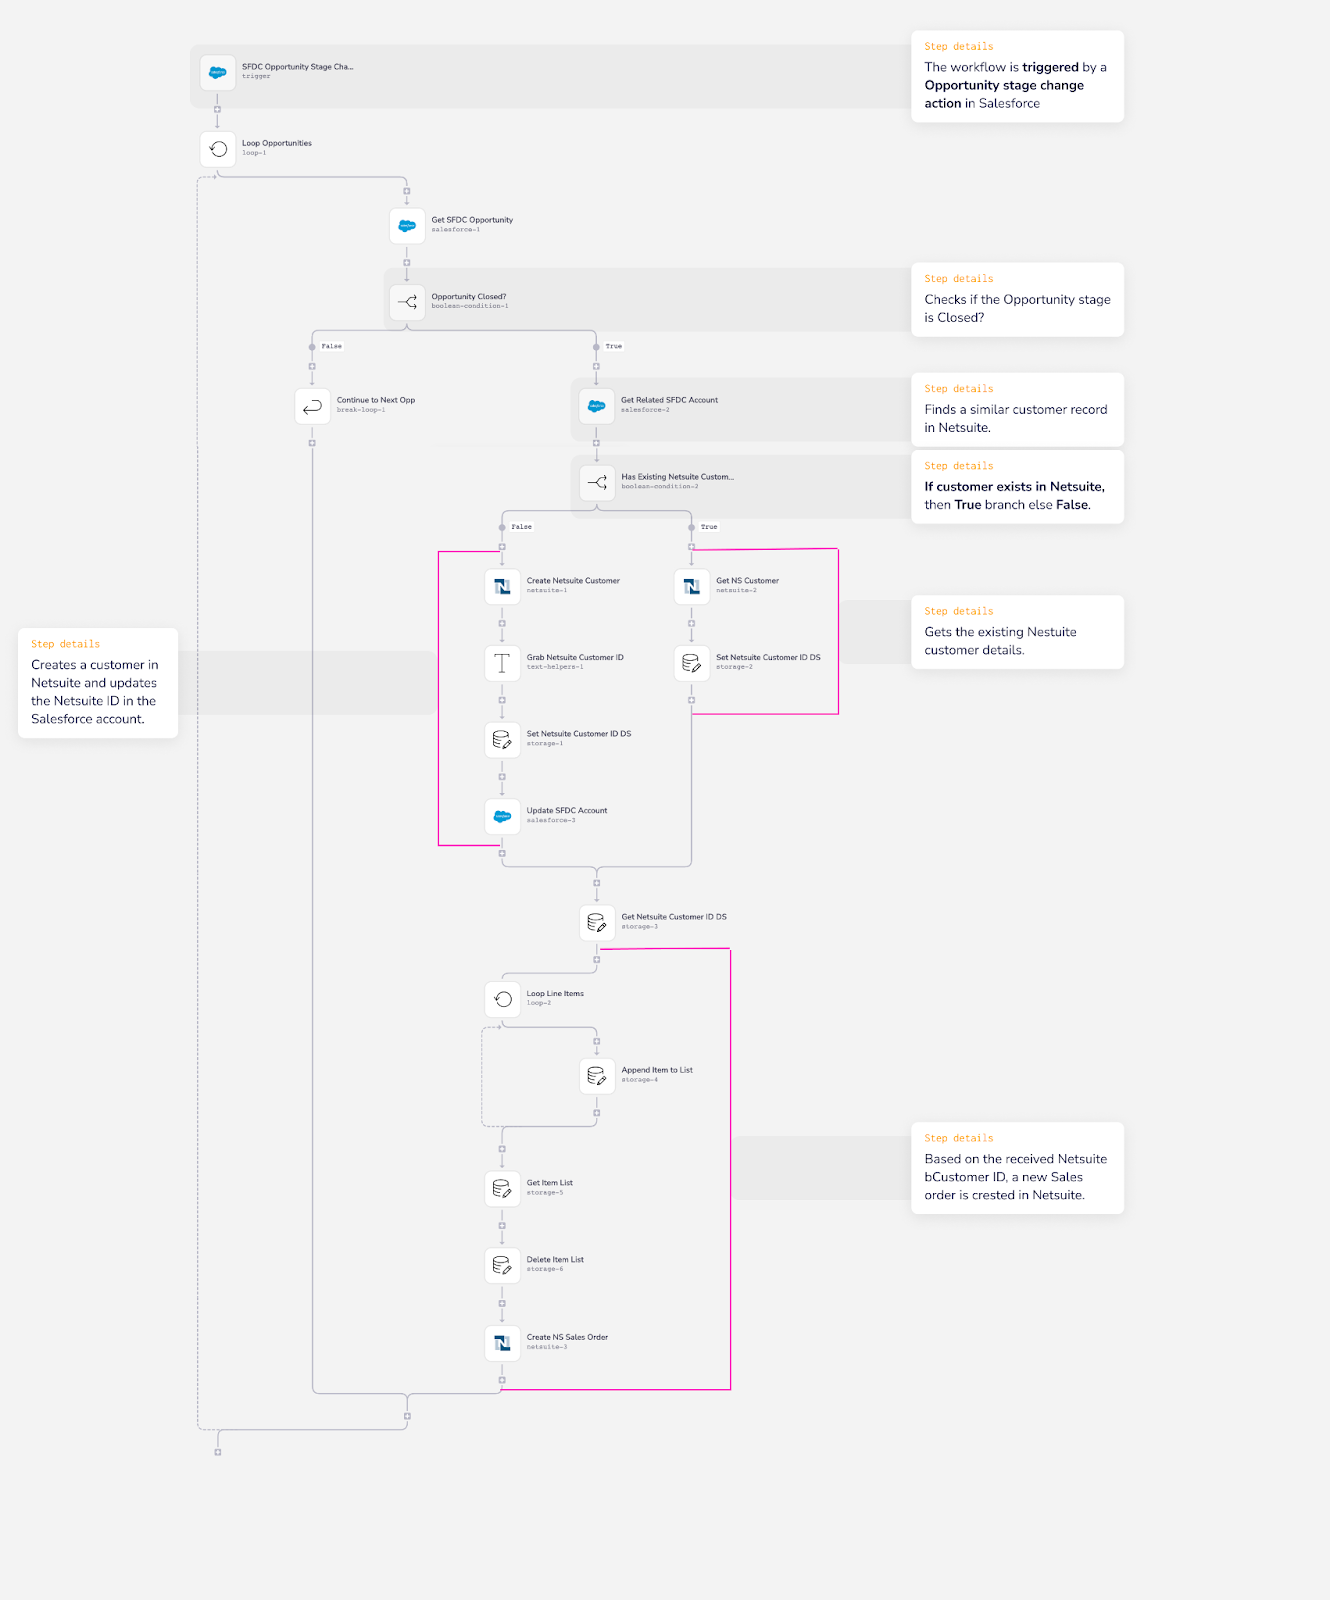Click the 'Delete Item List' step label
This screenshot has height=1600, width=1330.
[x=555, y=1260]
